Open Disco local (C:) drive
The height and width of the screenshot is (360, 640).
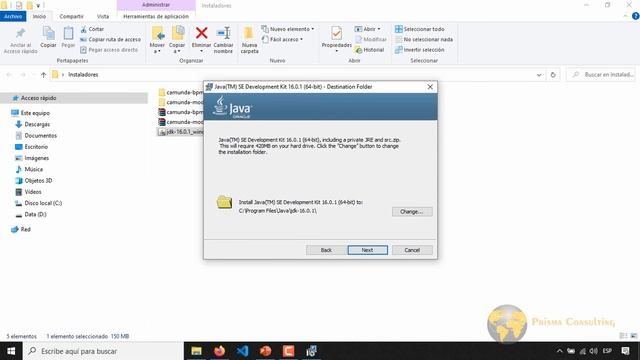click(38, 203)
